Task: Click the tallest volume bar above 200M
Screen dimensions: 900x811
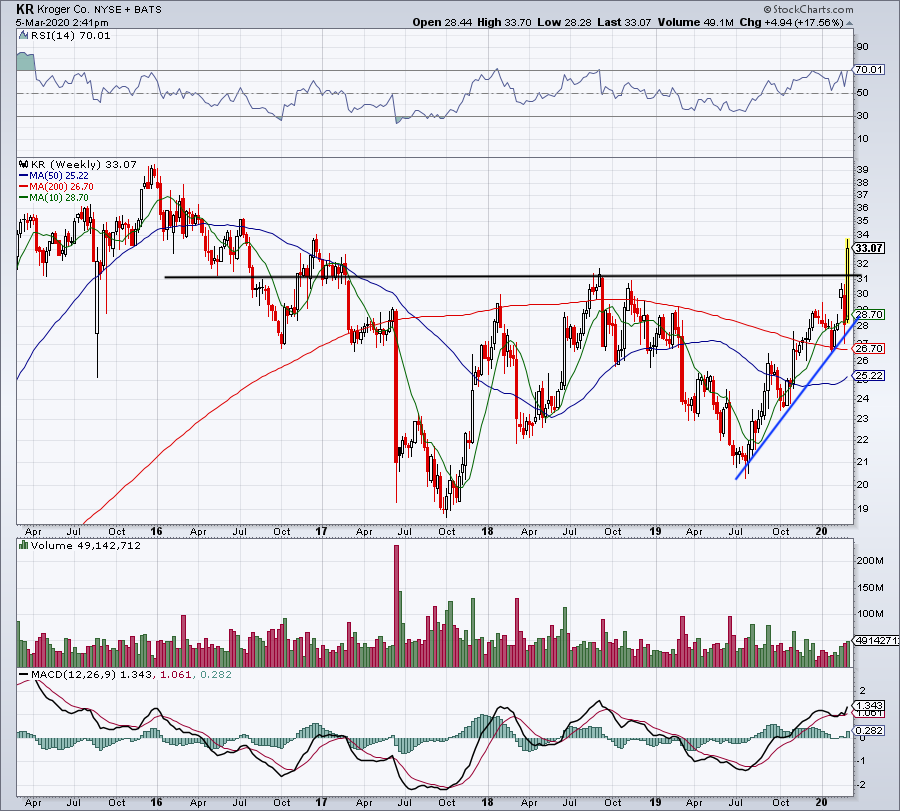Action: (396, 606)
